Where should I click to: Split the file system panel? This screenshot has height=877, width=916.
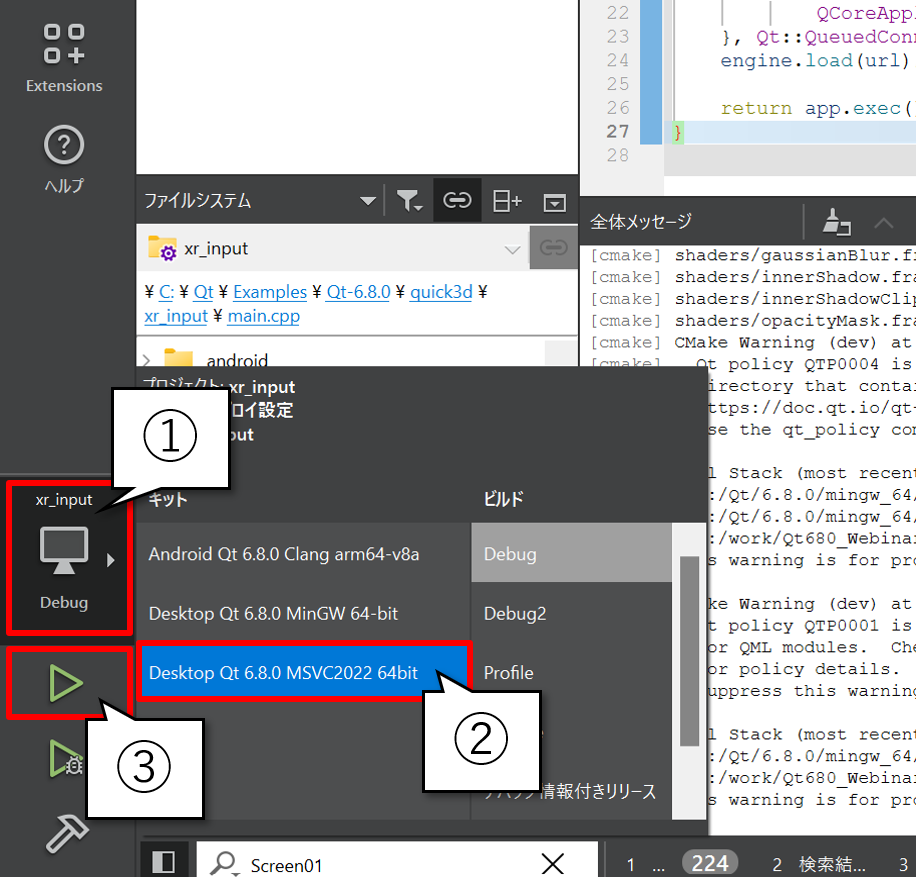point(507,201)
